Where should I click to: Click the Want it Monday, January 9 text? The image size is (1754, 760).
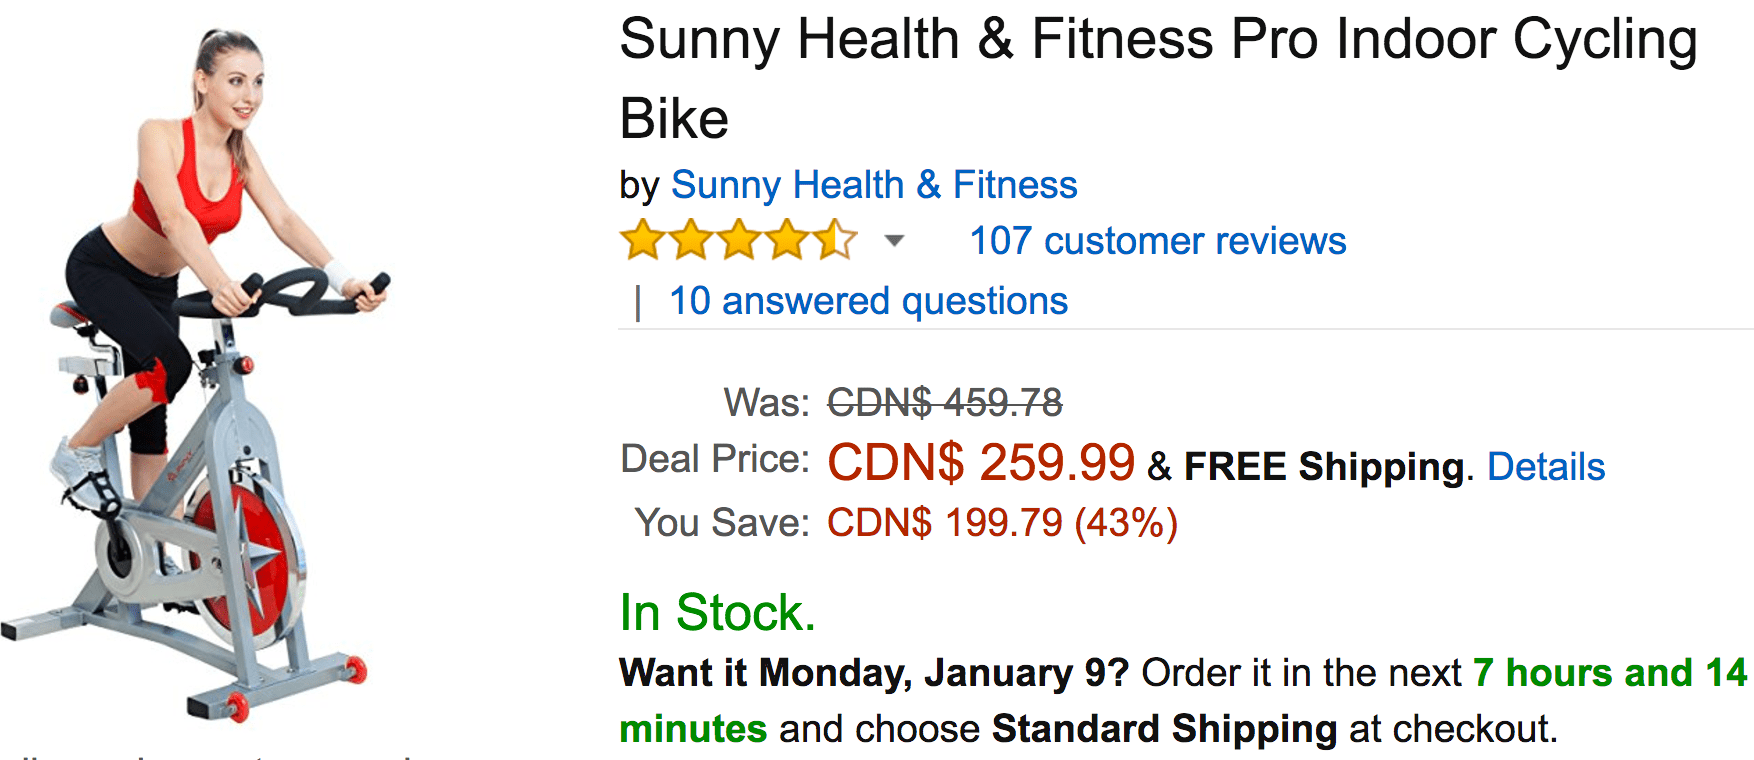point(874,673)
